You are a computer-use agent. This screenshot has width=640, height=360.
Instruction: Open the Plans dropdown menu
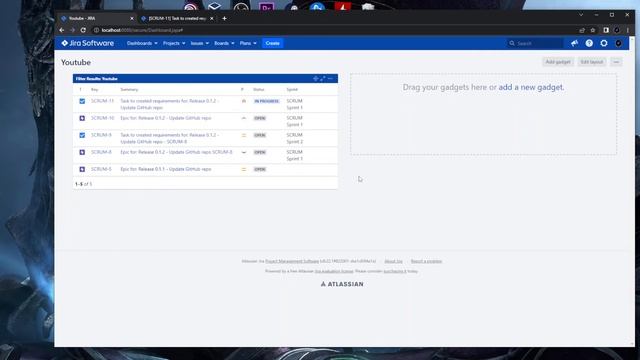point(248,43)
